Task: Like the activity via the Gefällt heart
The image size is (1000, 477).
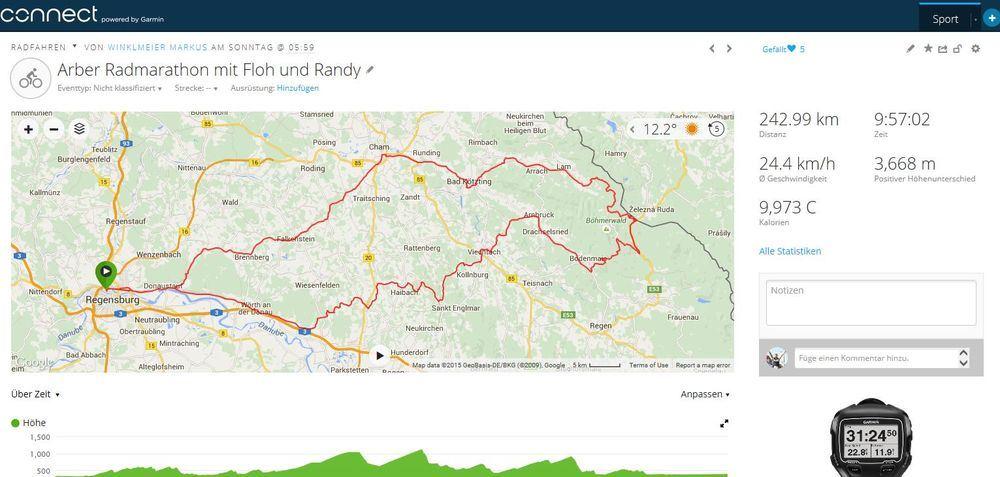Action: point(791,48)
